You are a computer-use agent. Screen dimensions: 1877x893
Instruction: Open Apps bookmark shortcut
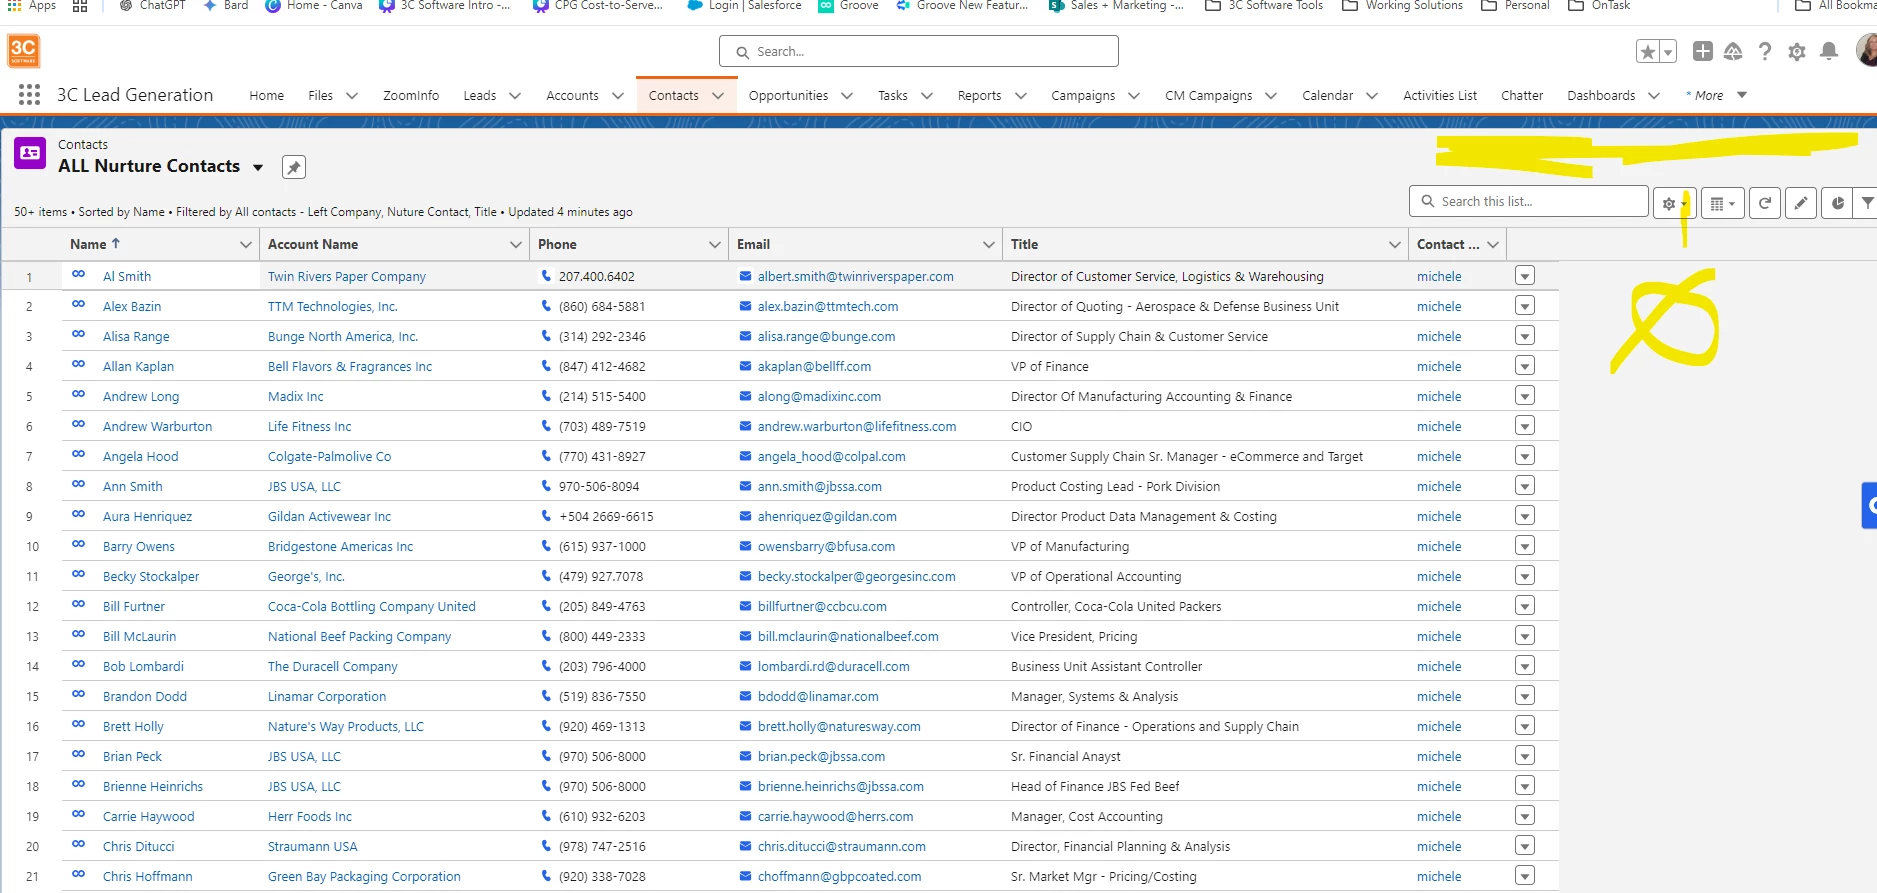pyautogui.click(x=32, y=5)
